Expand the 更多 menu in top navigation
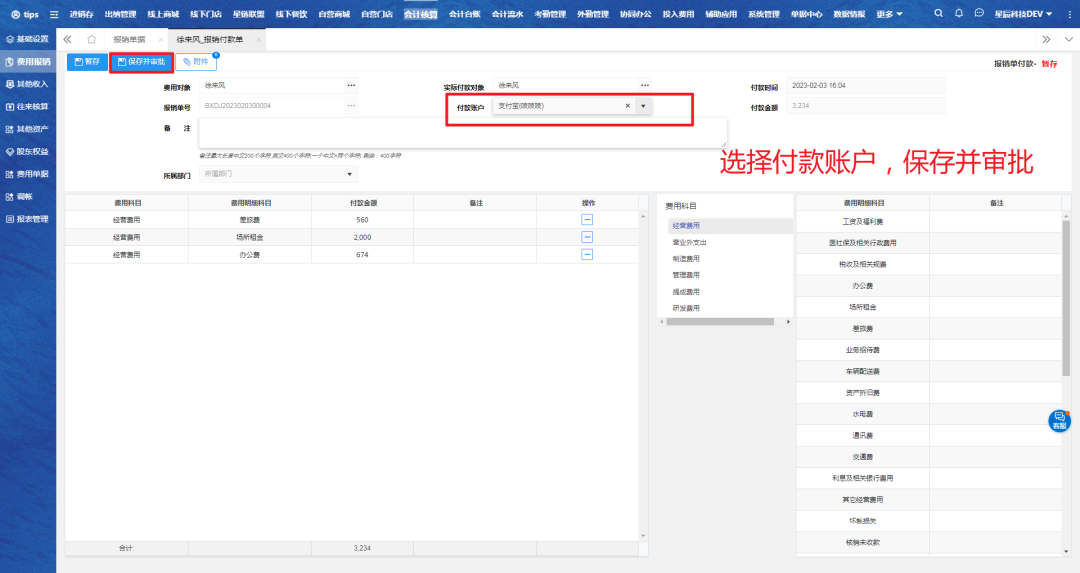The image size is (1080, 573). [x=889, y=15]
